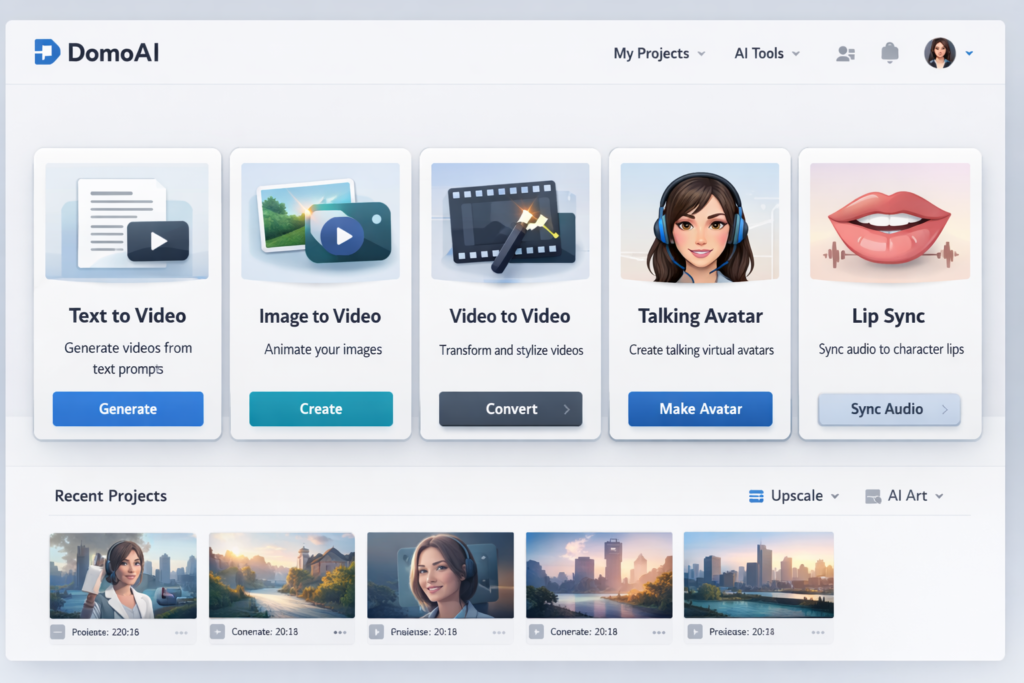The height and width of the screenshot is (683, 1024).
Task: Select the Lip Sync title
Action: pos(888,317)
